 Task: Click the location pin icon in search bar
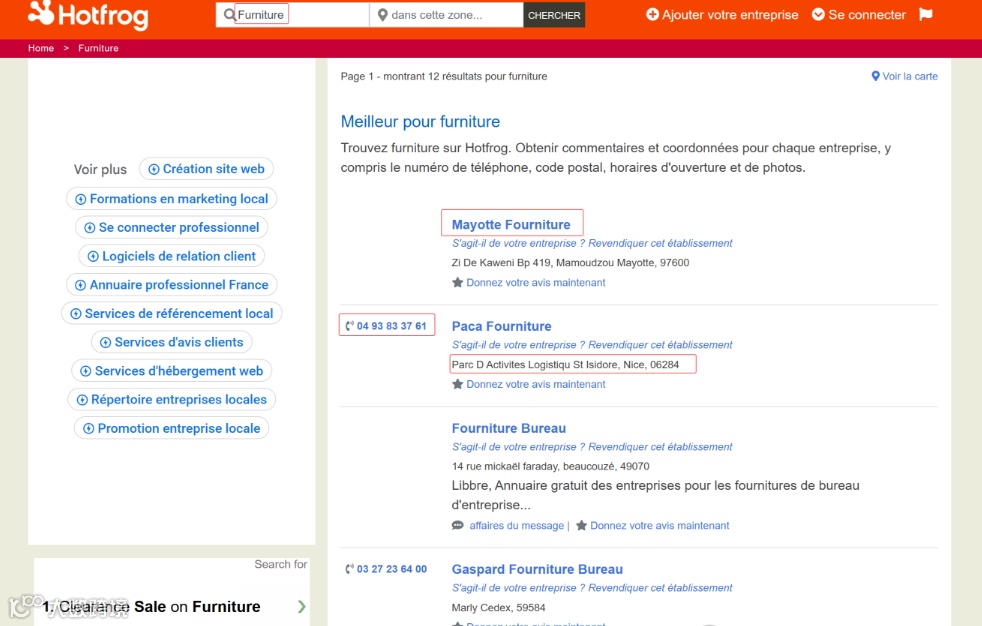pyautogui.click(x=383, y=15)
